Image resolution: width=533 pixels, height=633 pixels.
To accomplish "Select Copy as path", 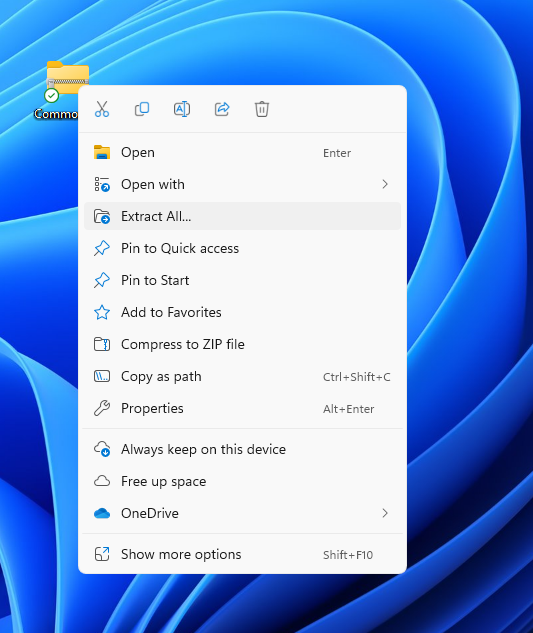I will point(242,376).
